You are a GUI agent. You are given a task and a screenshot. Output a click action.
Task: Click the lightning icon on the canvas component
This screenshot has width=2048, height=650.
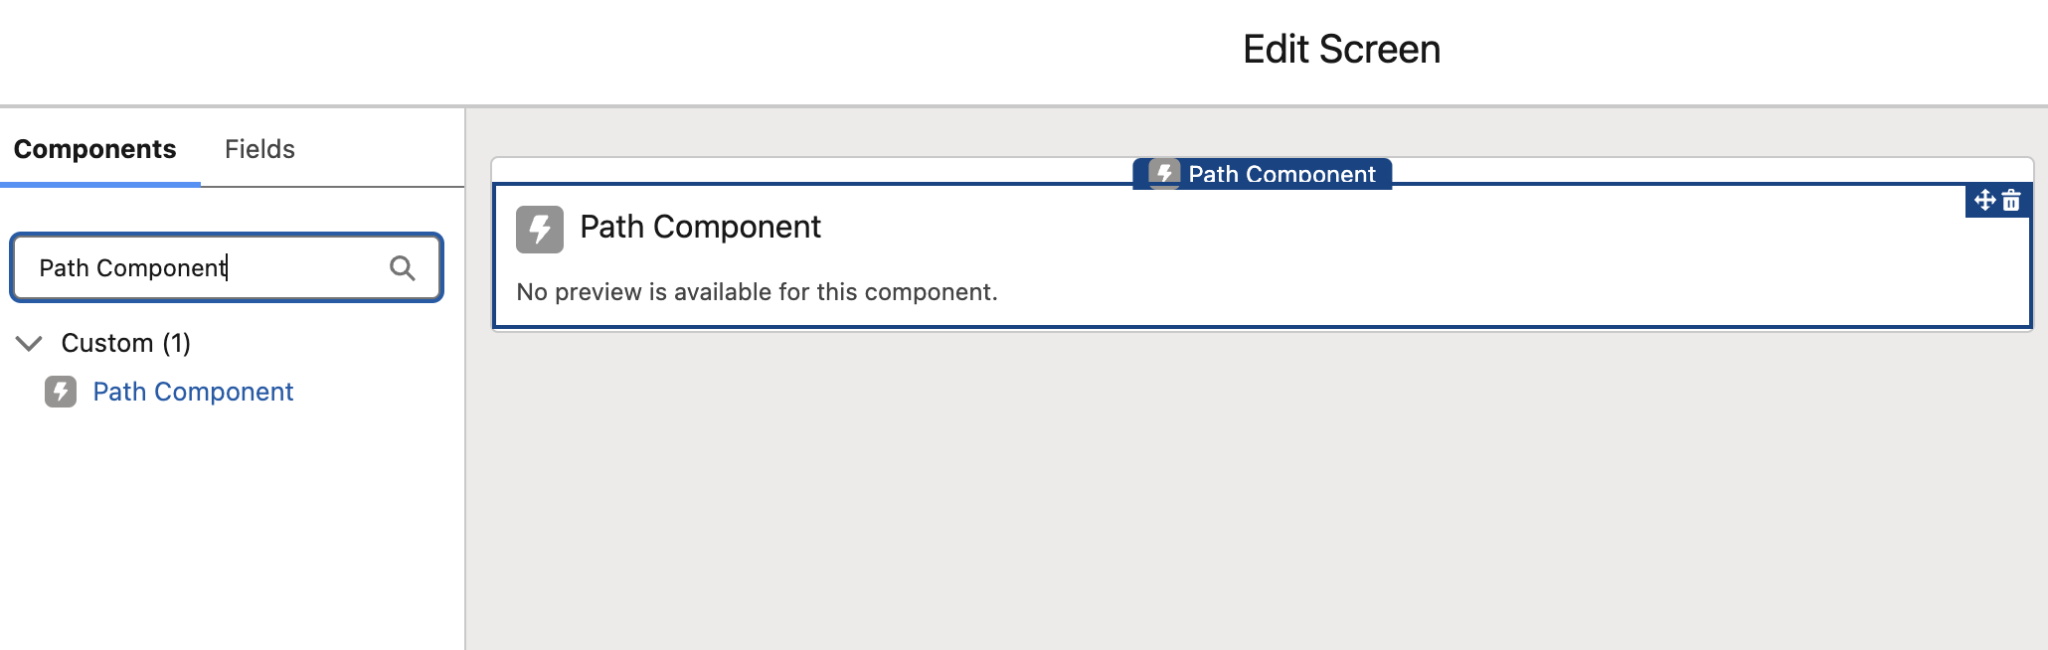coord(540,228)
